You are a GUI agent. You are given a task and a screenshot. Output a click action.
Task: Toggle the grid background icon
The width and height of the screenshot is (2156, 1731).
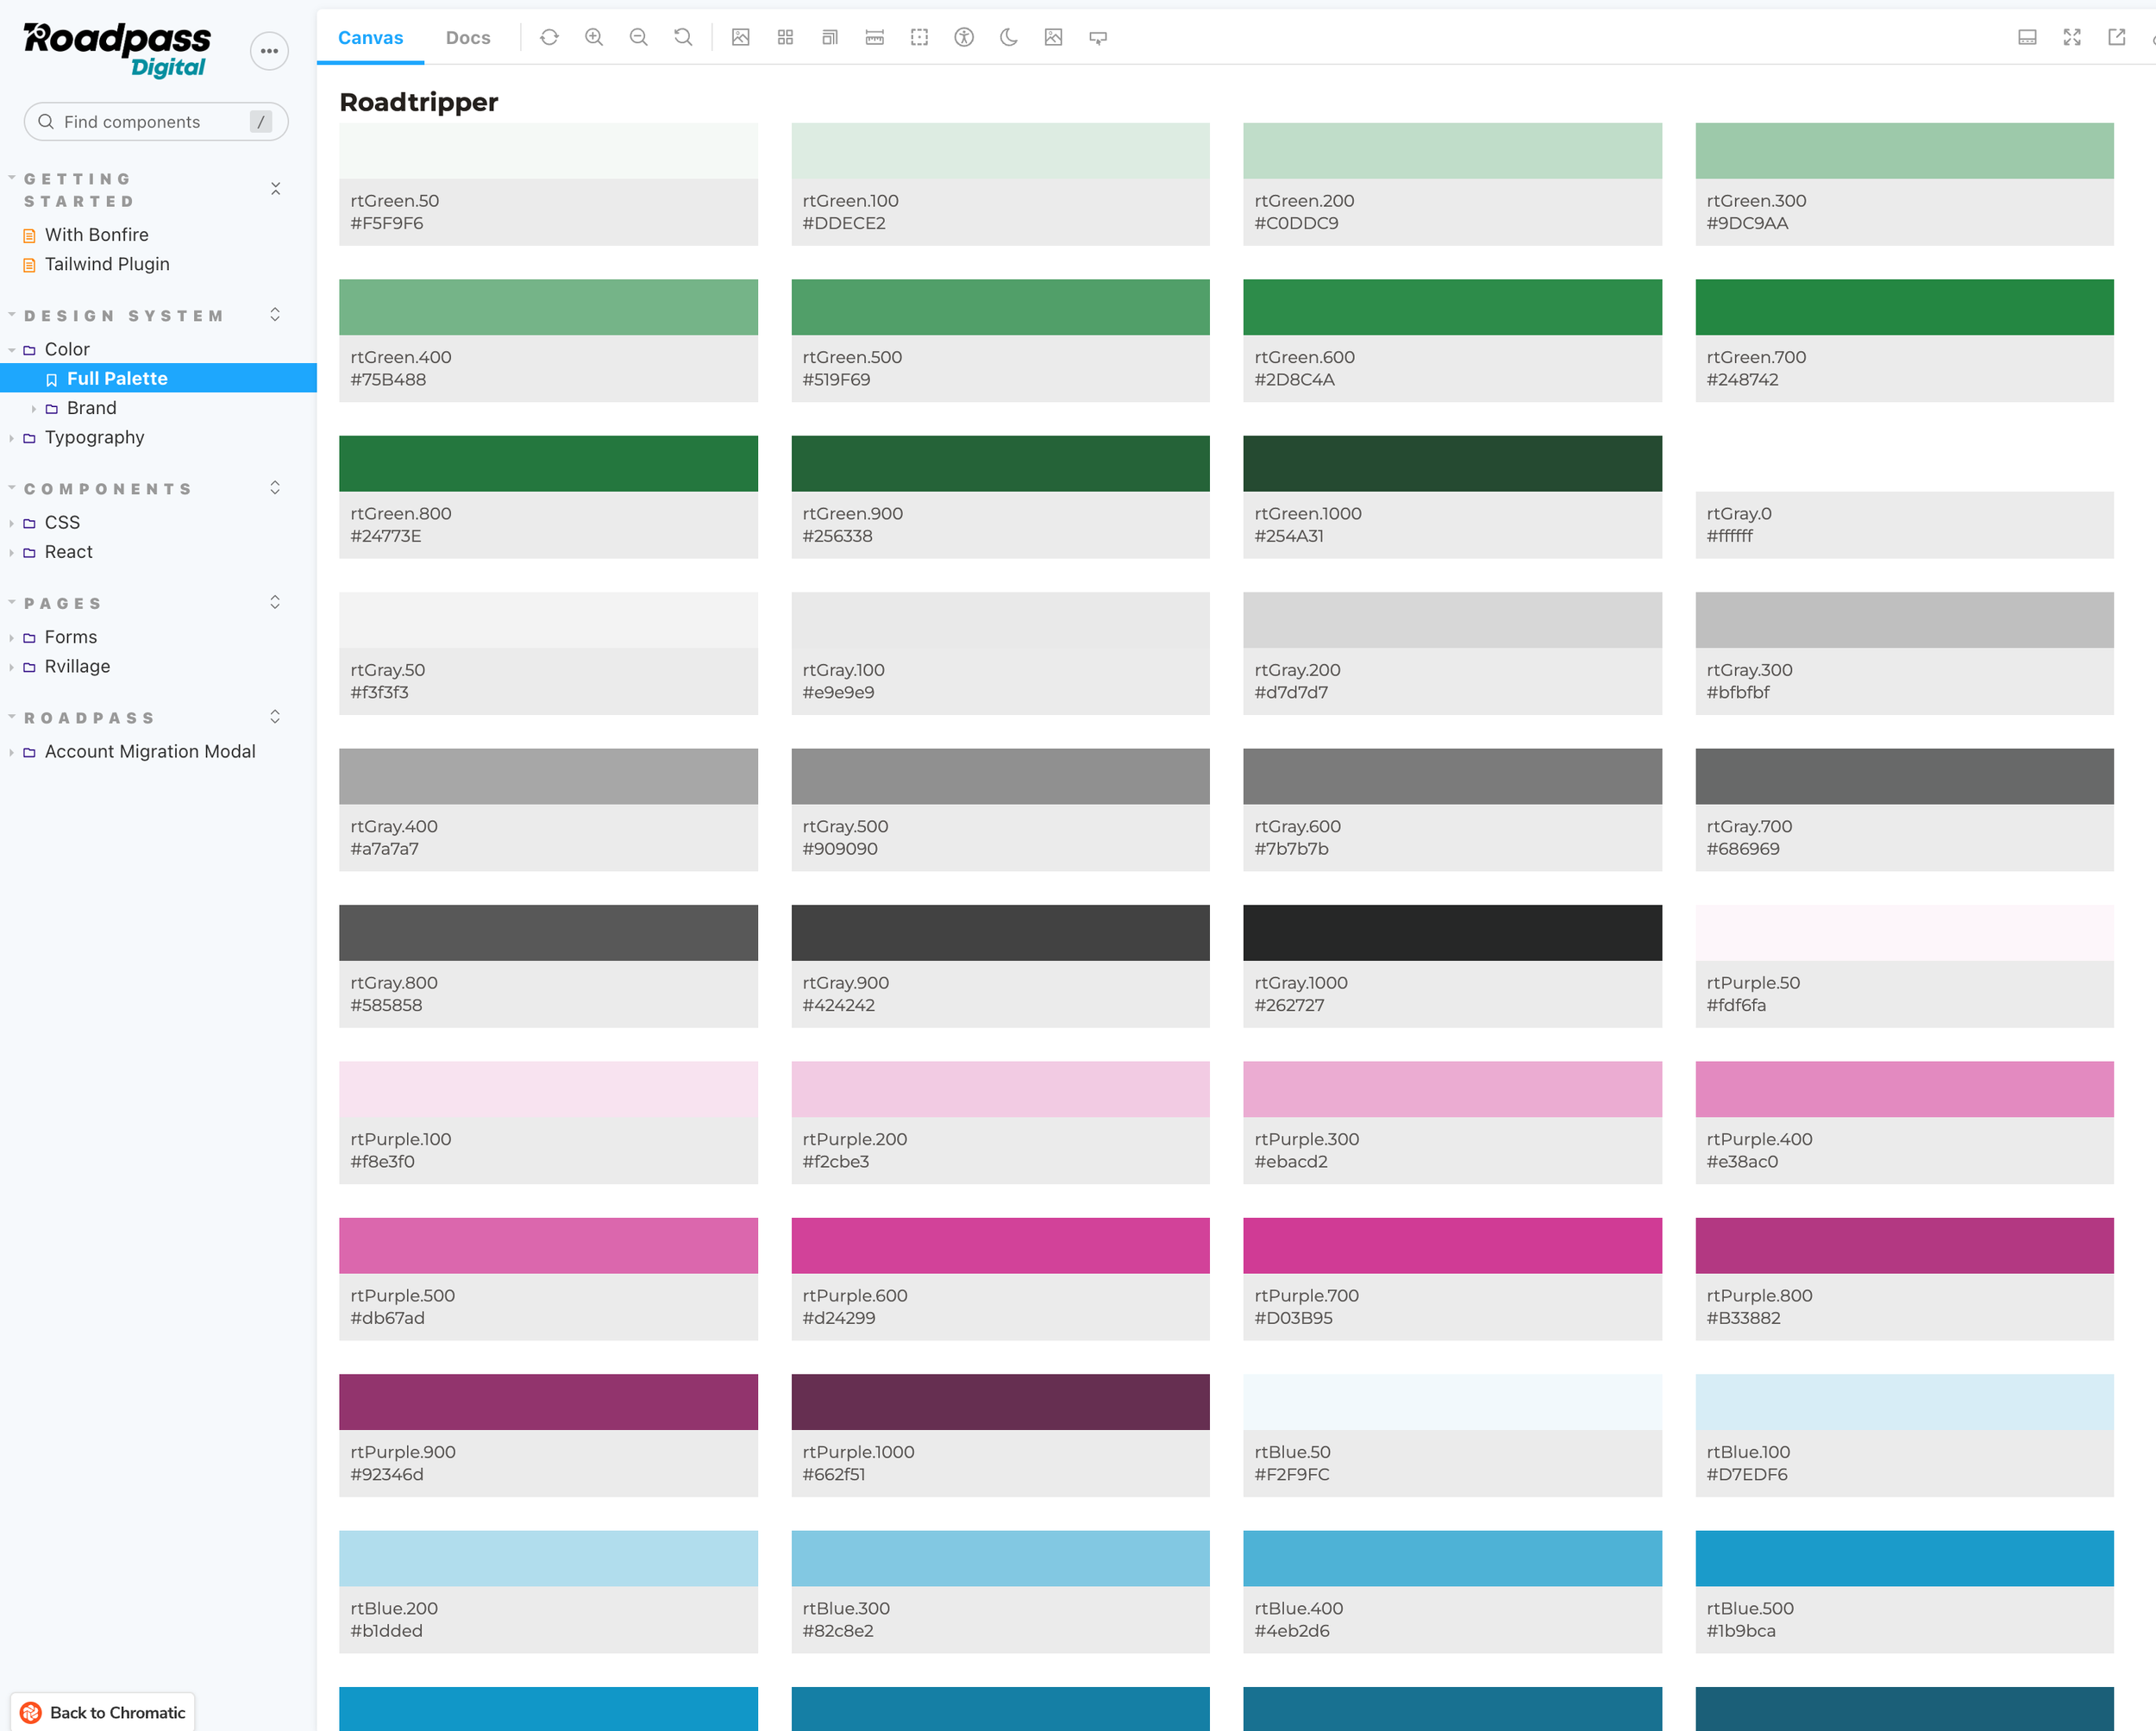tap(785, 37)
